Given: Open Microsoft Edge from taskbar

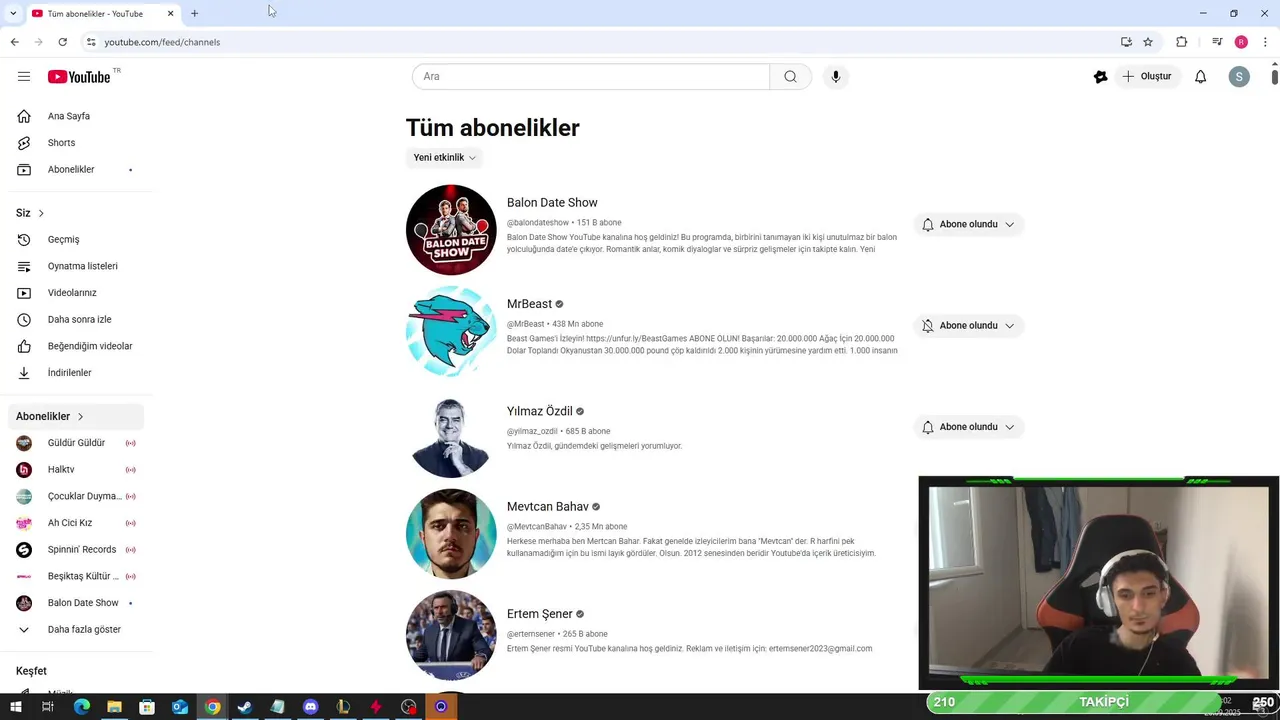Looking at the screenshot, I should click(x=82, y=707).
